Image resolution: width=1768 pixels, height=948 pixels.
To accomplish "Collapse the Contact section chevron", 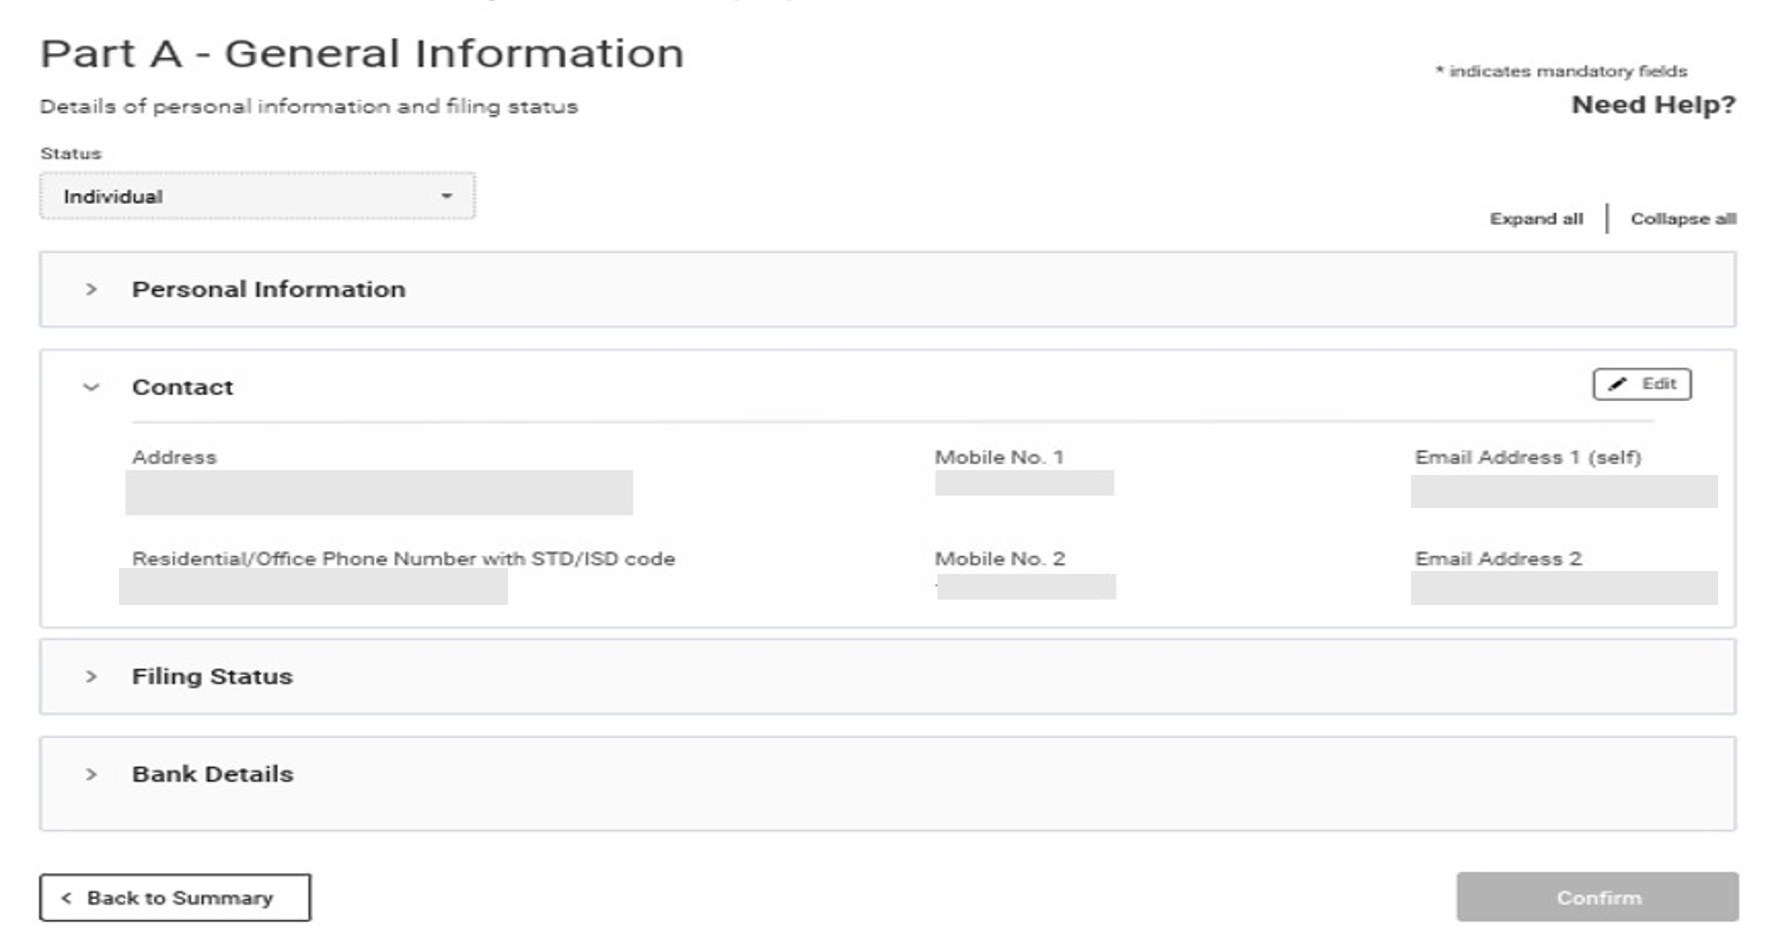I will [x=91, y=387].
